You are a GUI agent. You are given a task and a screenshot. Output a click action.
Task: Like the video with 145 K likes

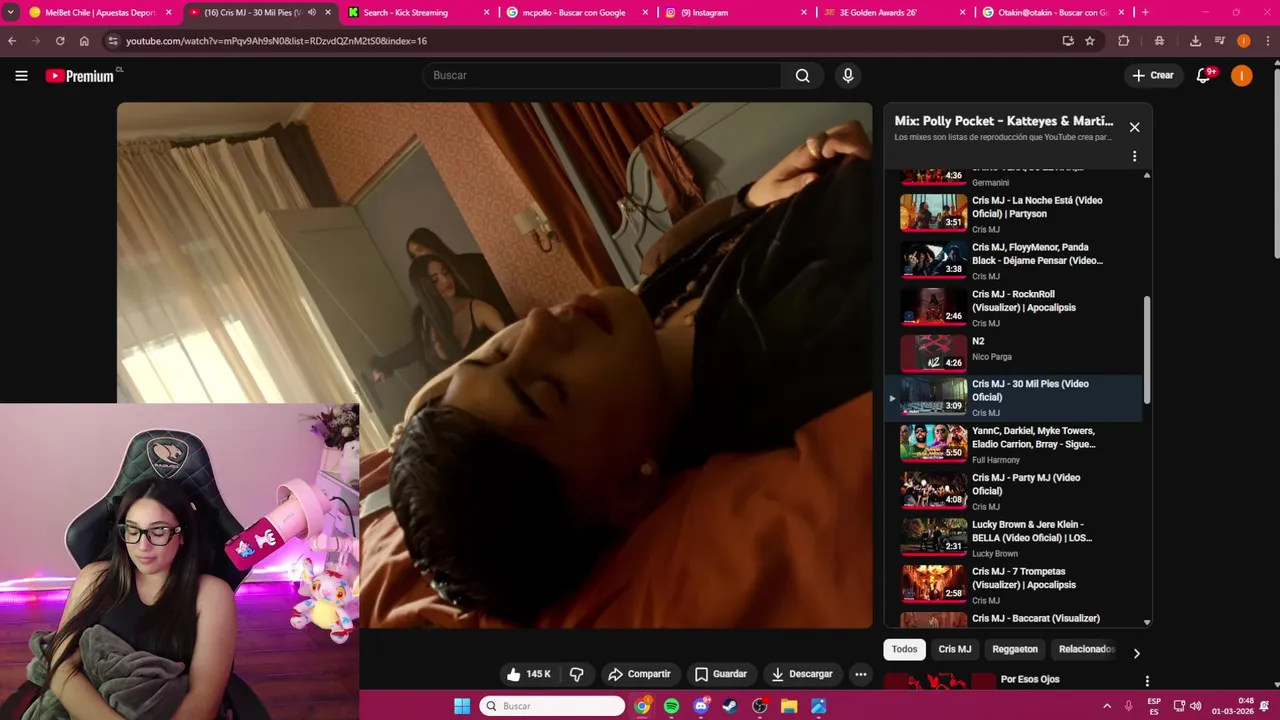tap(529, 674)
